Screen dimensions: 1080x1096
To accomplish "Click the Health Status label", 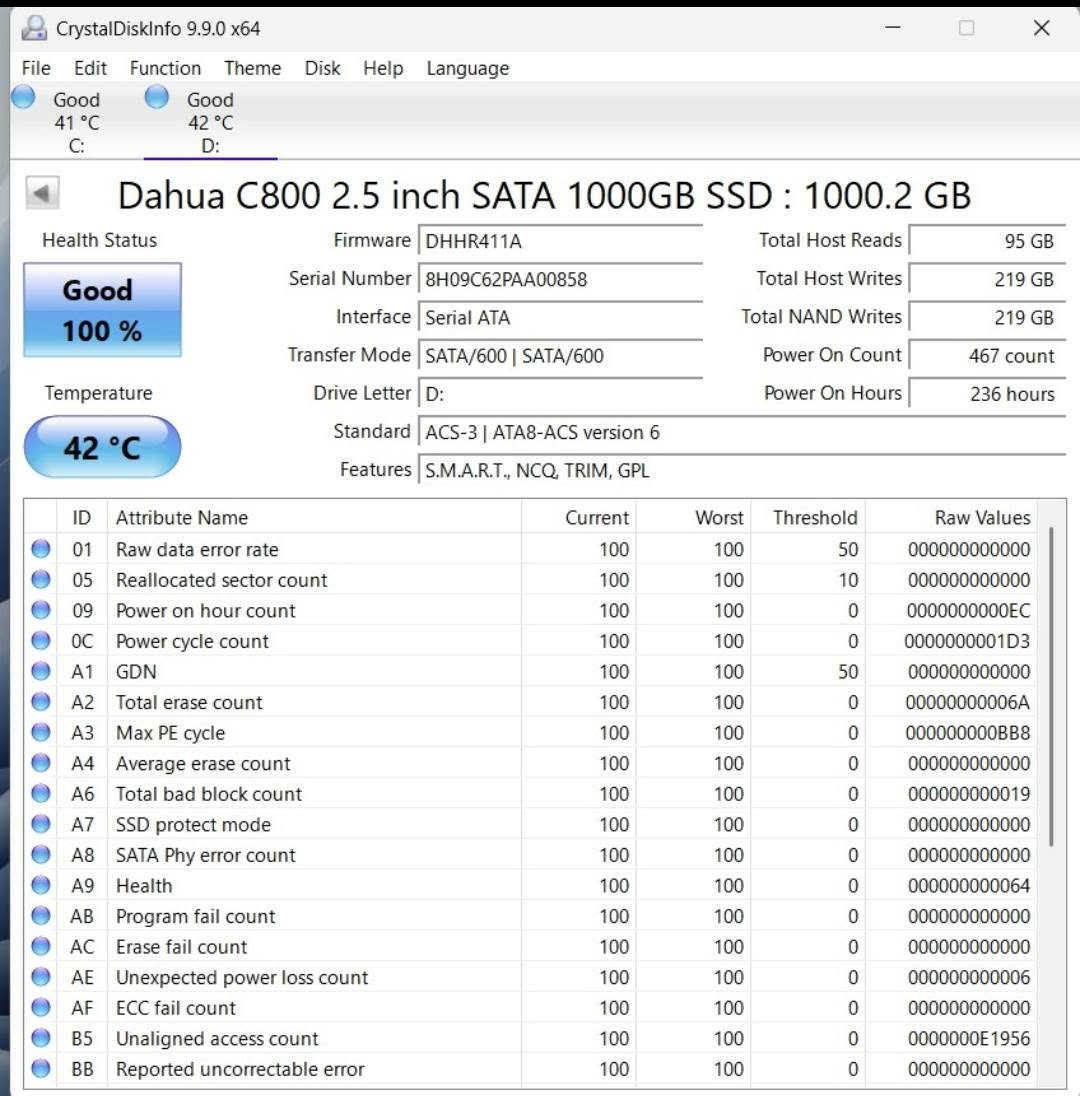I will (x=99, y=240).
